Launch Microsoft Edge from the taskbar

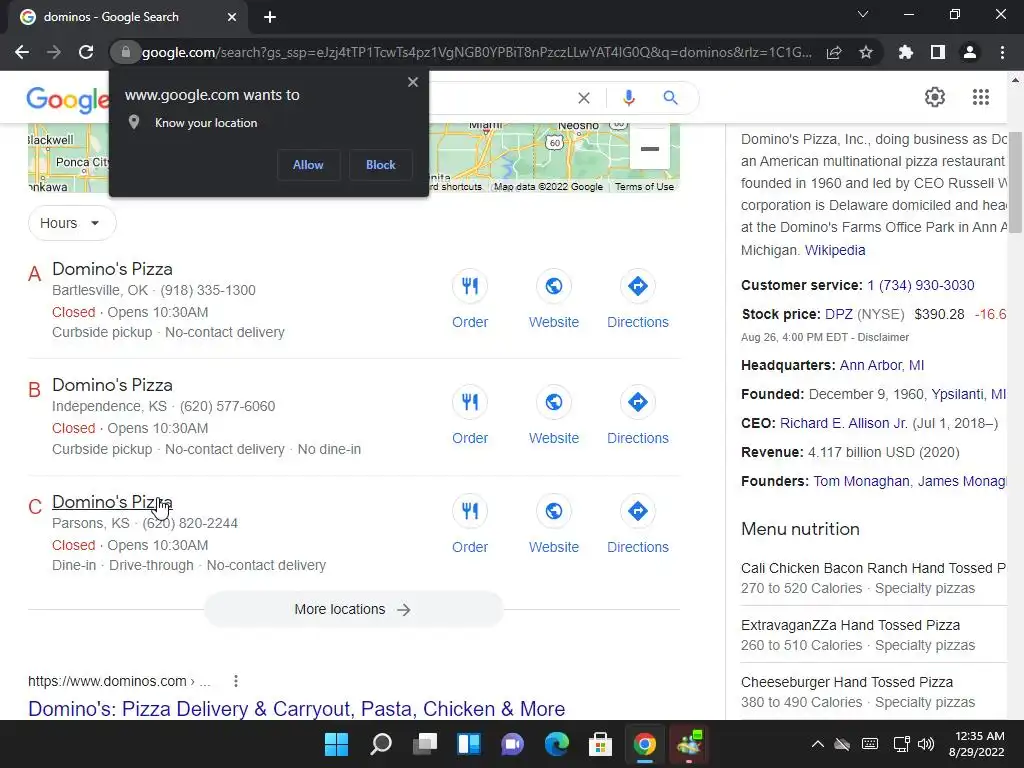(556, 744)
